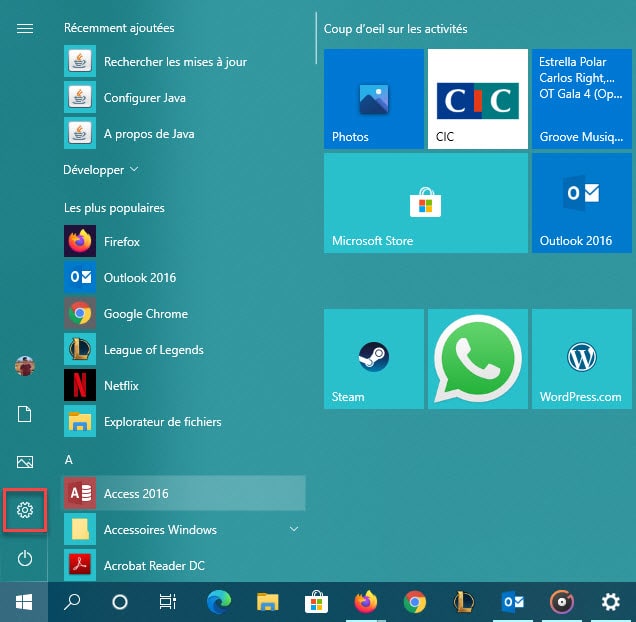
Task: Open Acrobat Reader DC
Action: coord(185,565)
